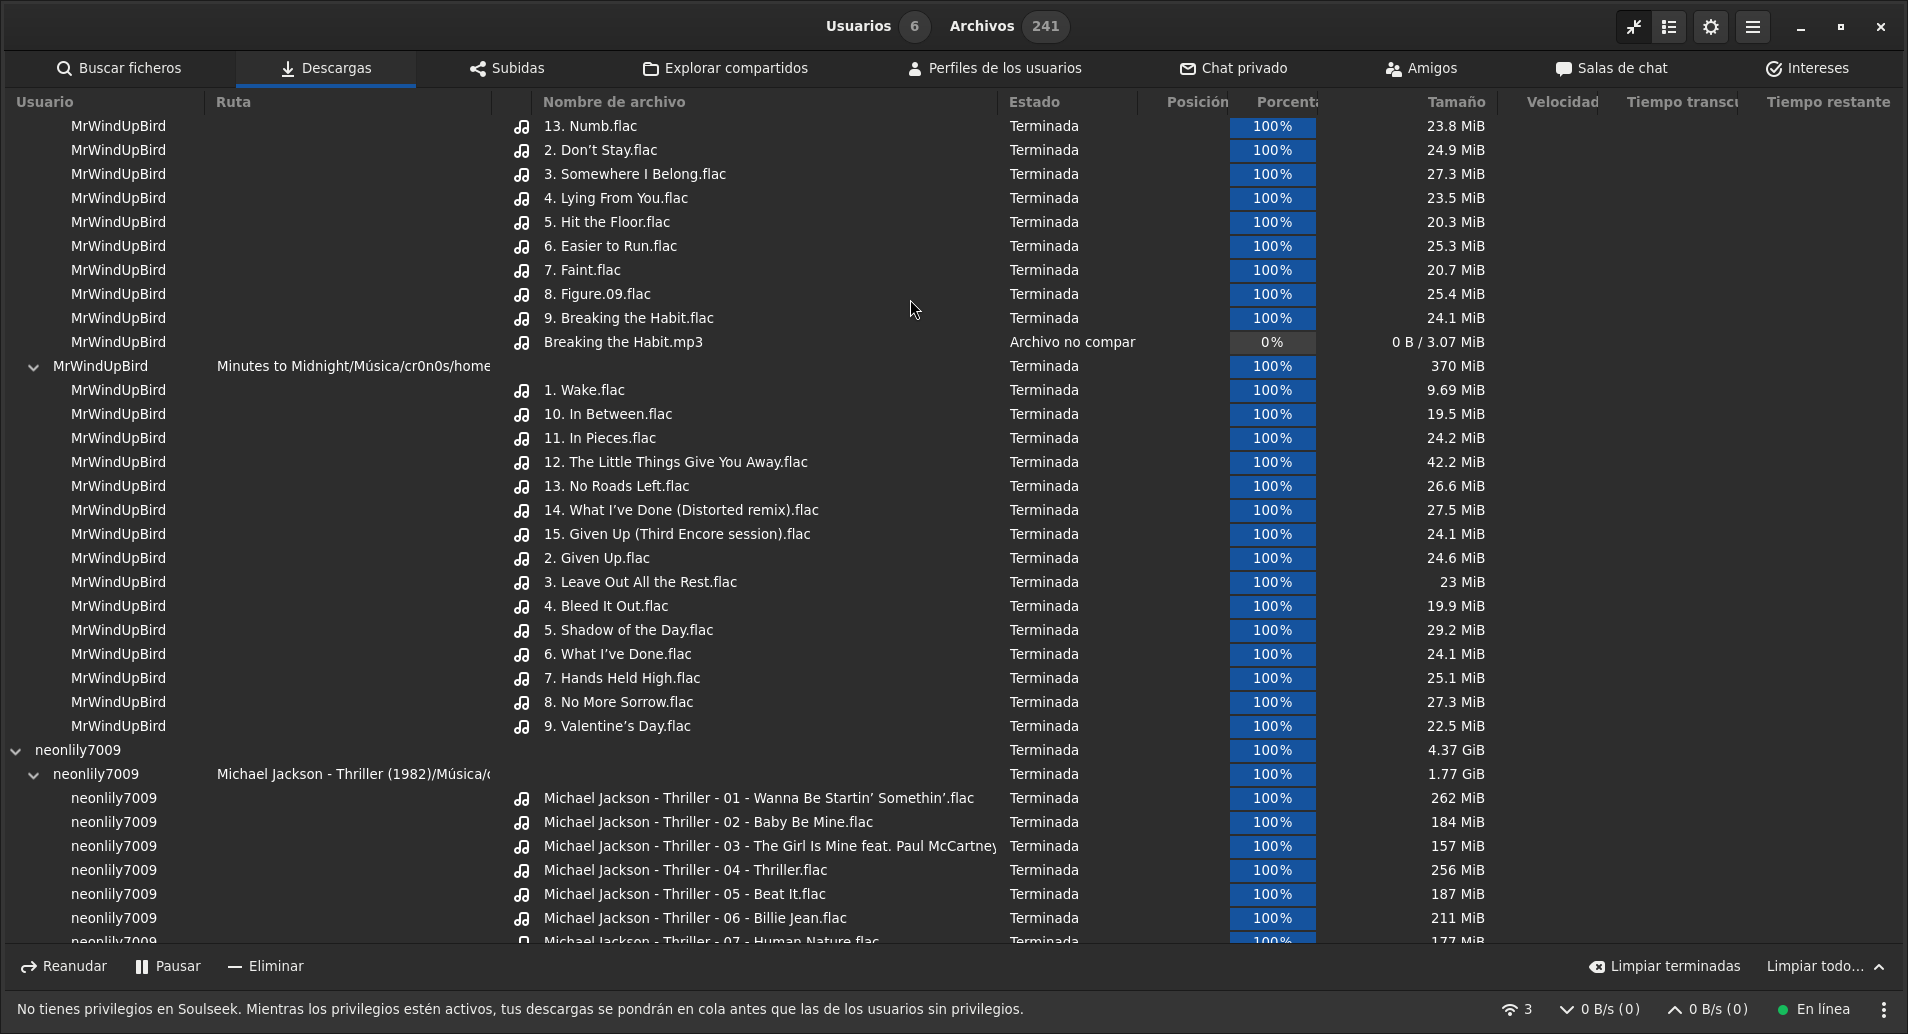Click the music icon for 11. In Pieces.flac

[x=522, y=439]
